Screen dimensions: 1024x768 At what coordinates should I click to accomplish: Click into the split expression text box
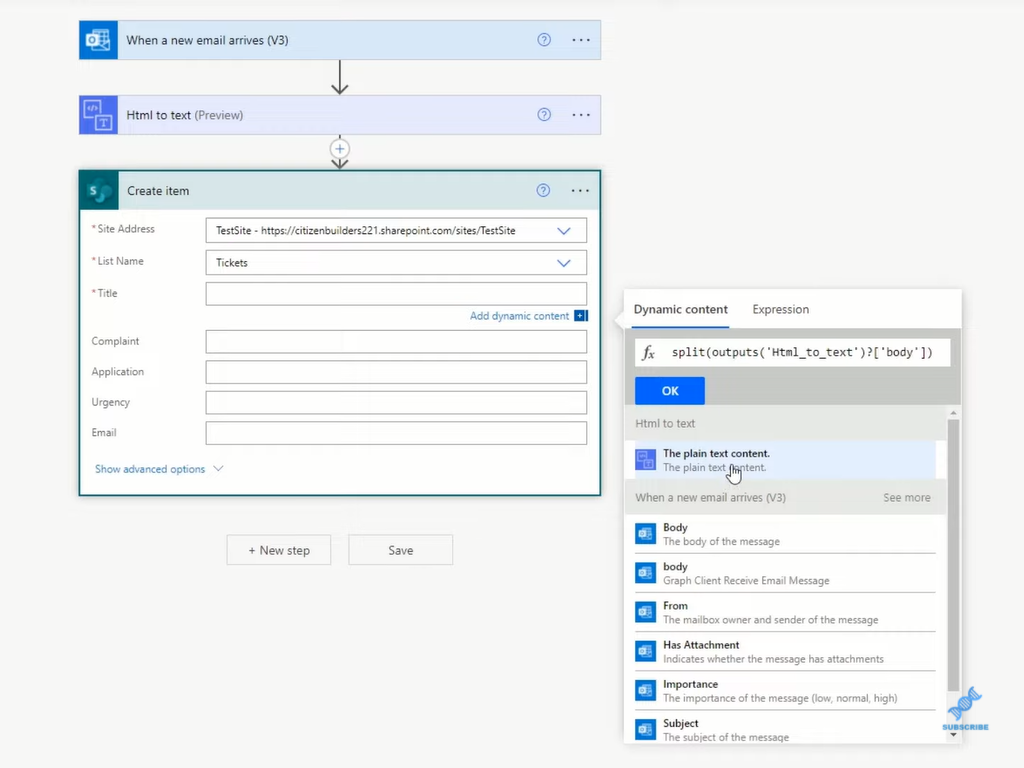[803, 353]
